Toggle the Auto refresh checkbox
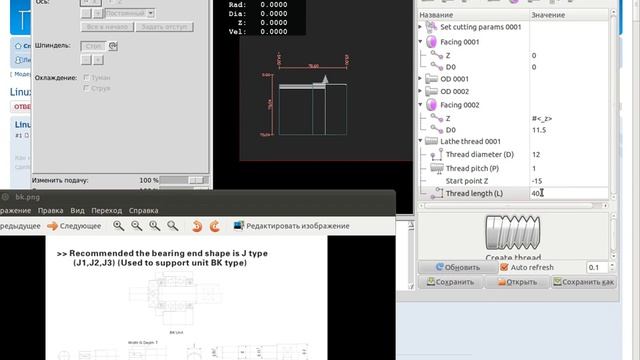Screen dimensions: 640x360 504,267
